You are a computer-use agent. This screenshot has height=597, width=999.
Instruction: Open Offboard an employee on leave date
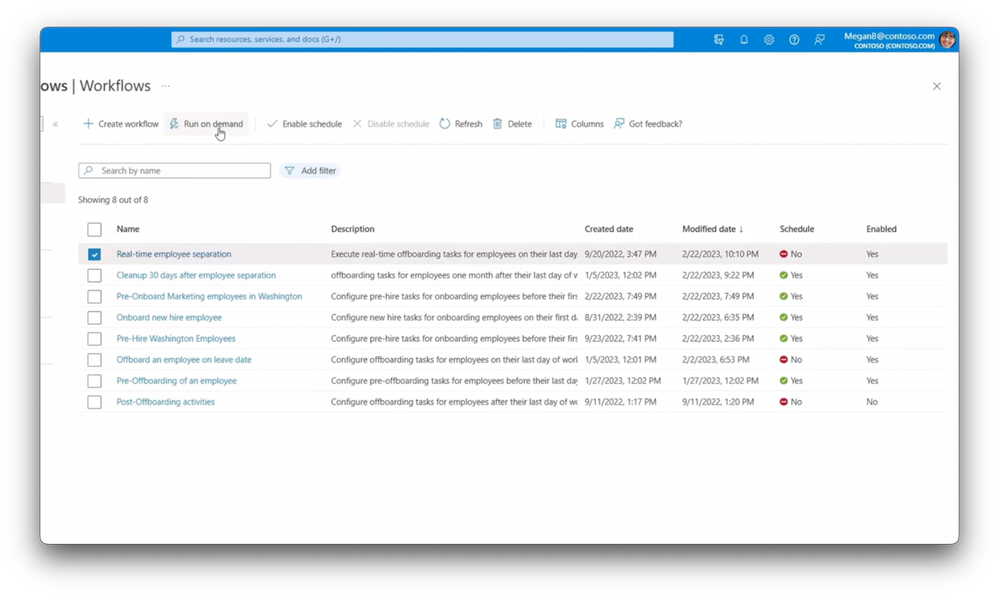pyautogui.click(x=184, y=359)
